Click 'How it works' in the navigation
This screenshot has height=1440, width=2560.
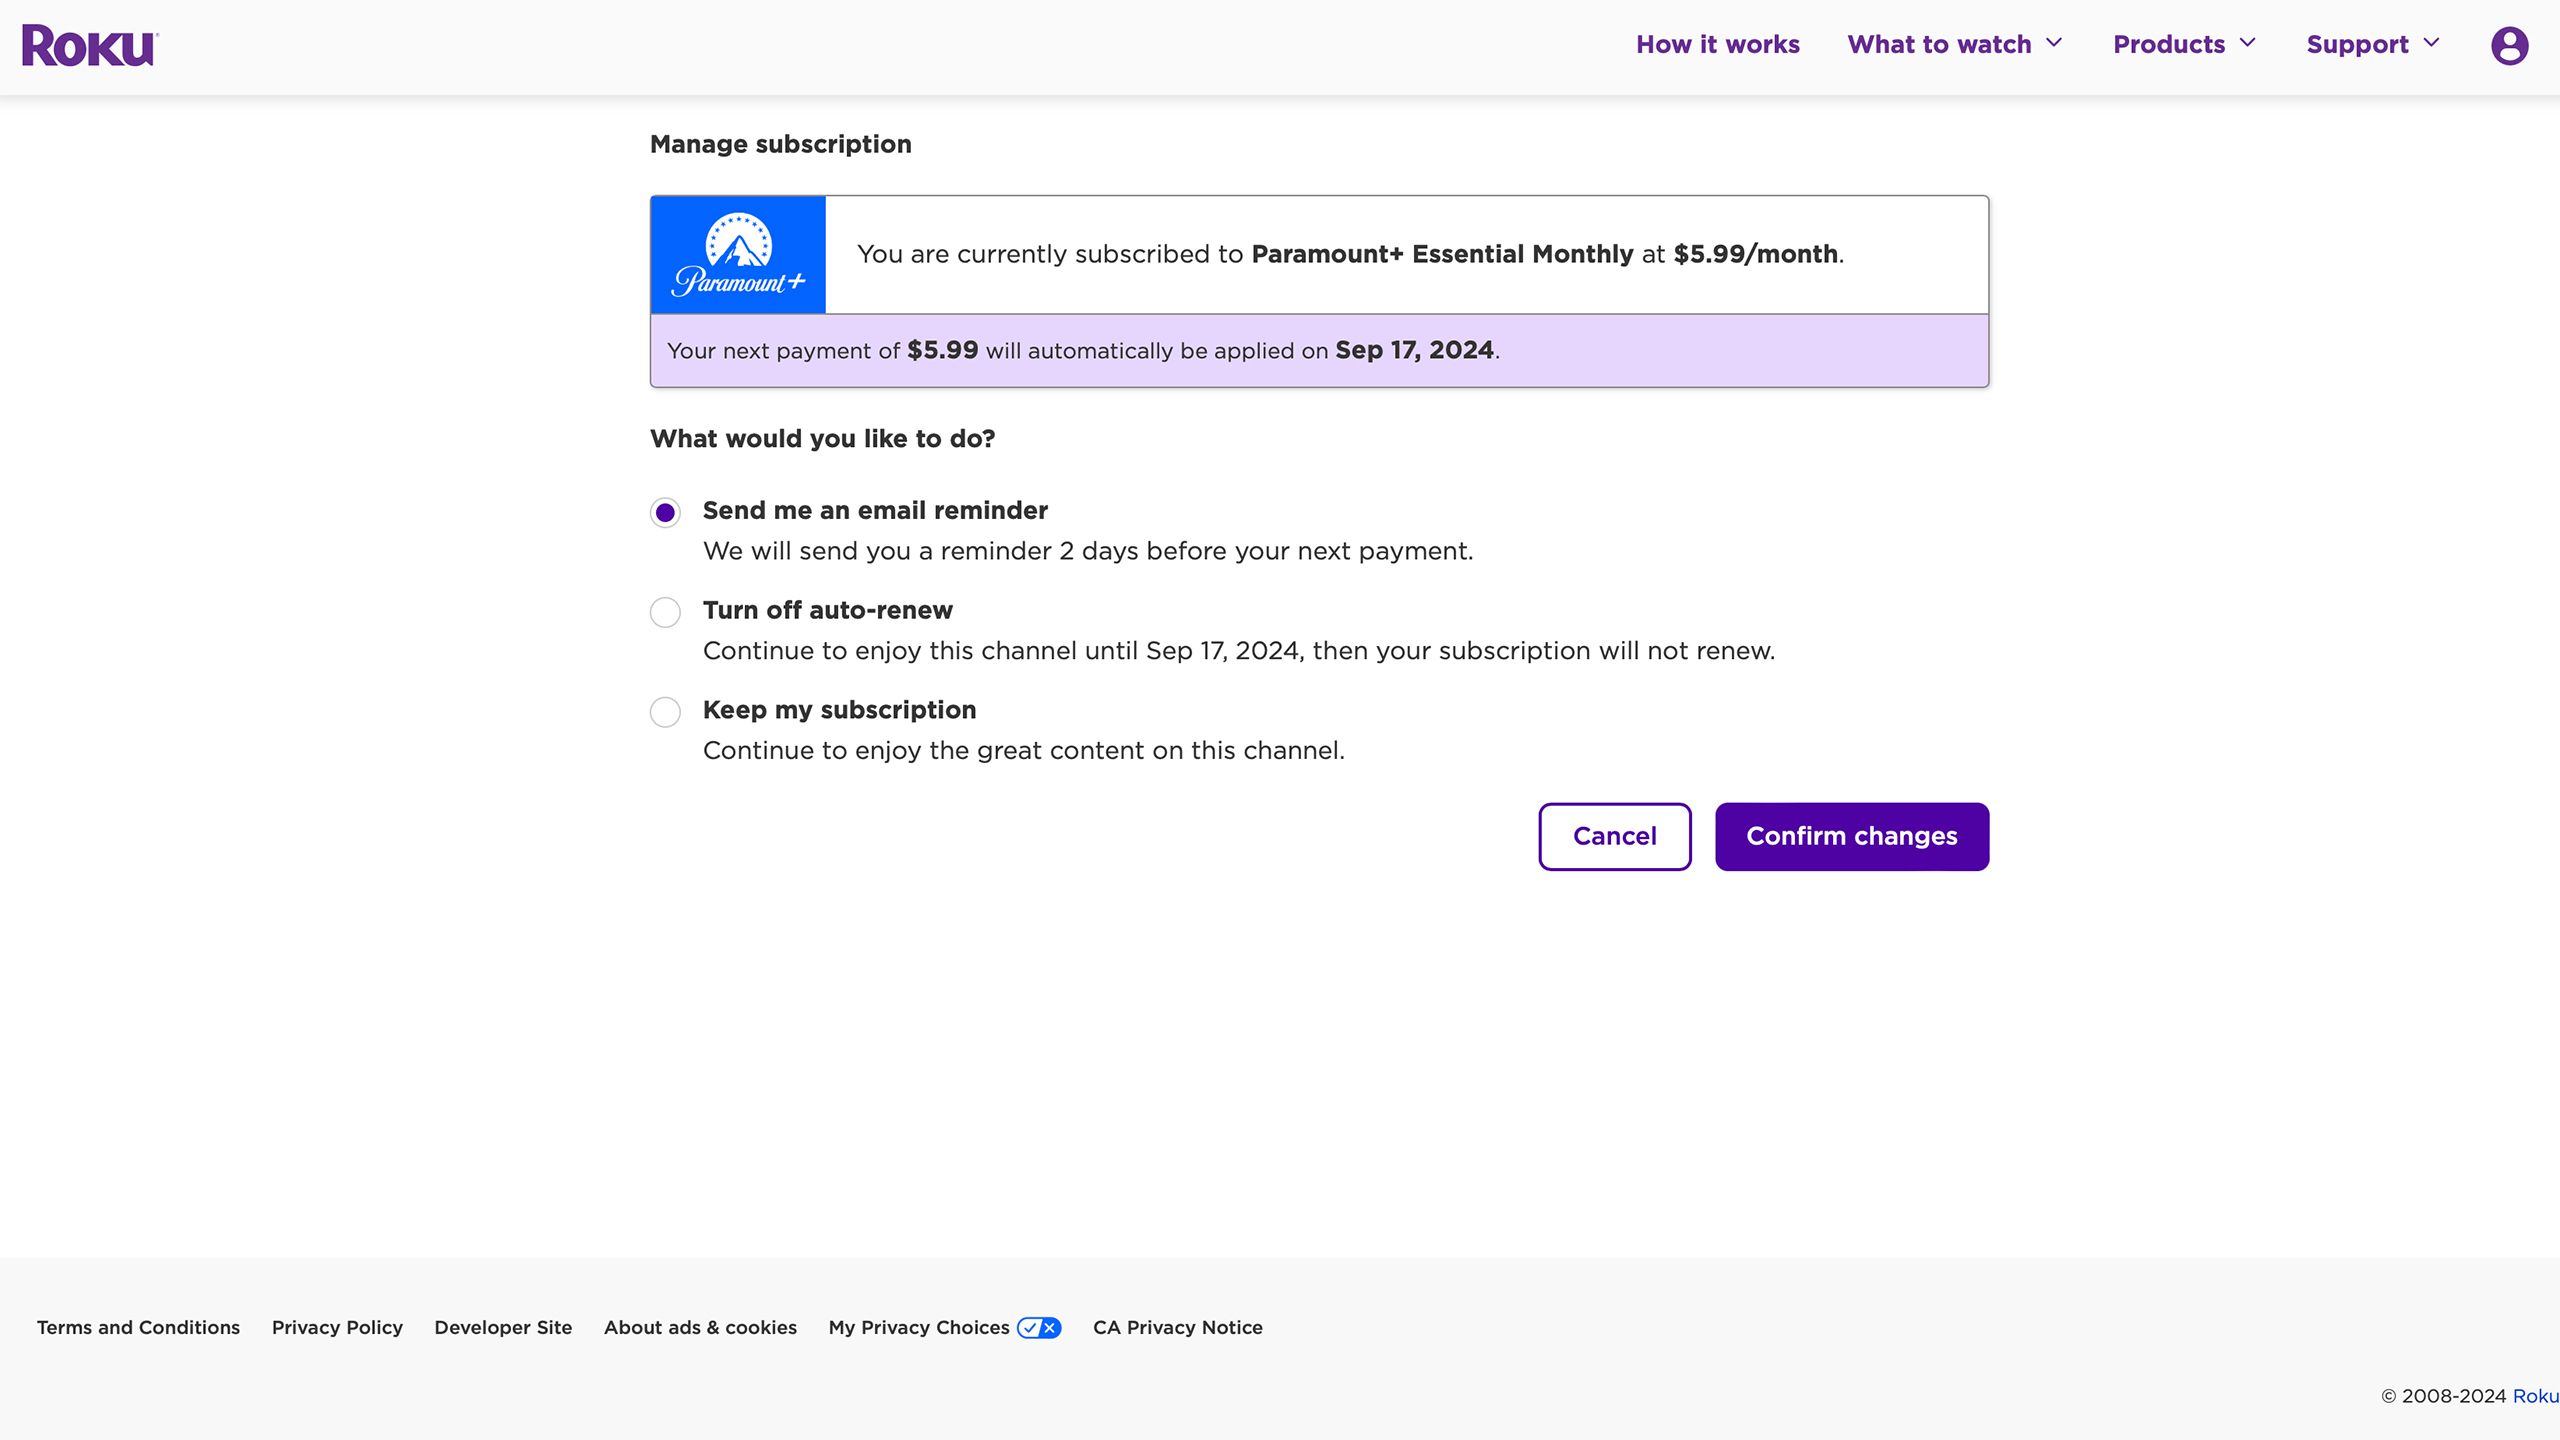pyautogui.click(x=1717, y=44)
